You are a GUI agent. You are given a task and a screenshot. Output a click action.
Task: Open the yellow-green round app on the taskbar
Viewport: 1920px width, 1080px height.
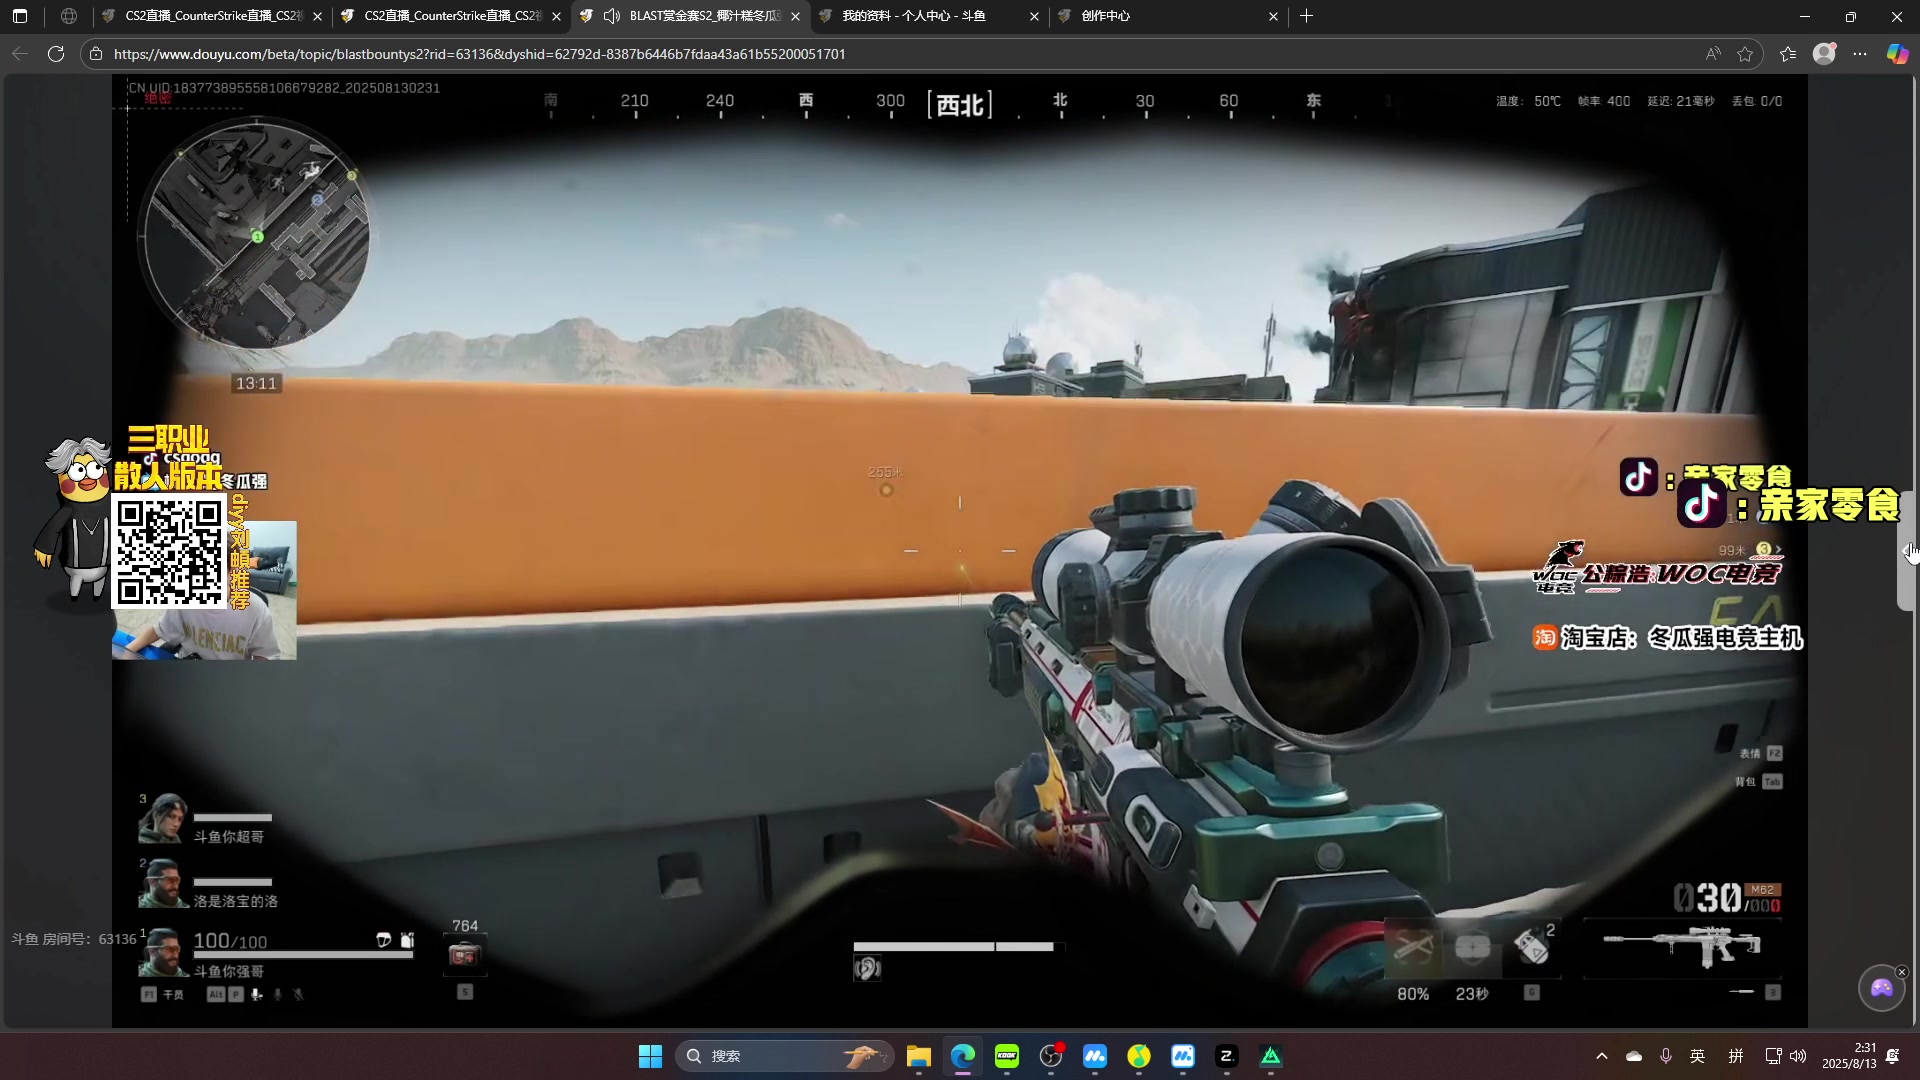pos(1138,1056)
